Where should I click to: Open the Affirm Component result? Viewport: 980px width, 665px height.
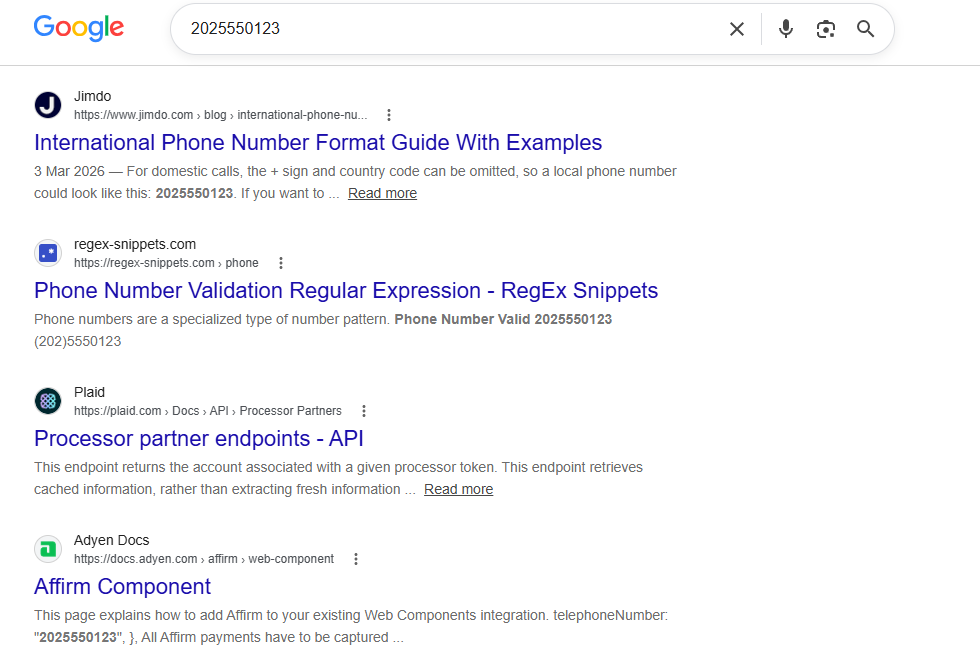122,587
